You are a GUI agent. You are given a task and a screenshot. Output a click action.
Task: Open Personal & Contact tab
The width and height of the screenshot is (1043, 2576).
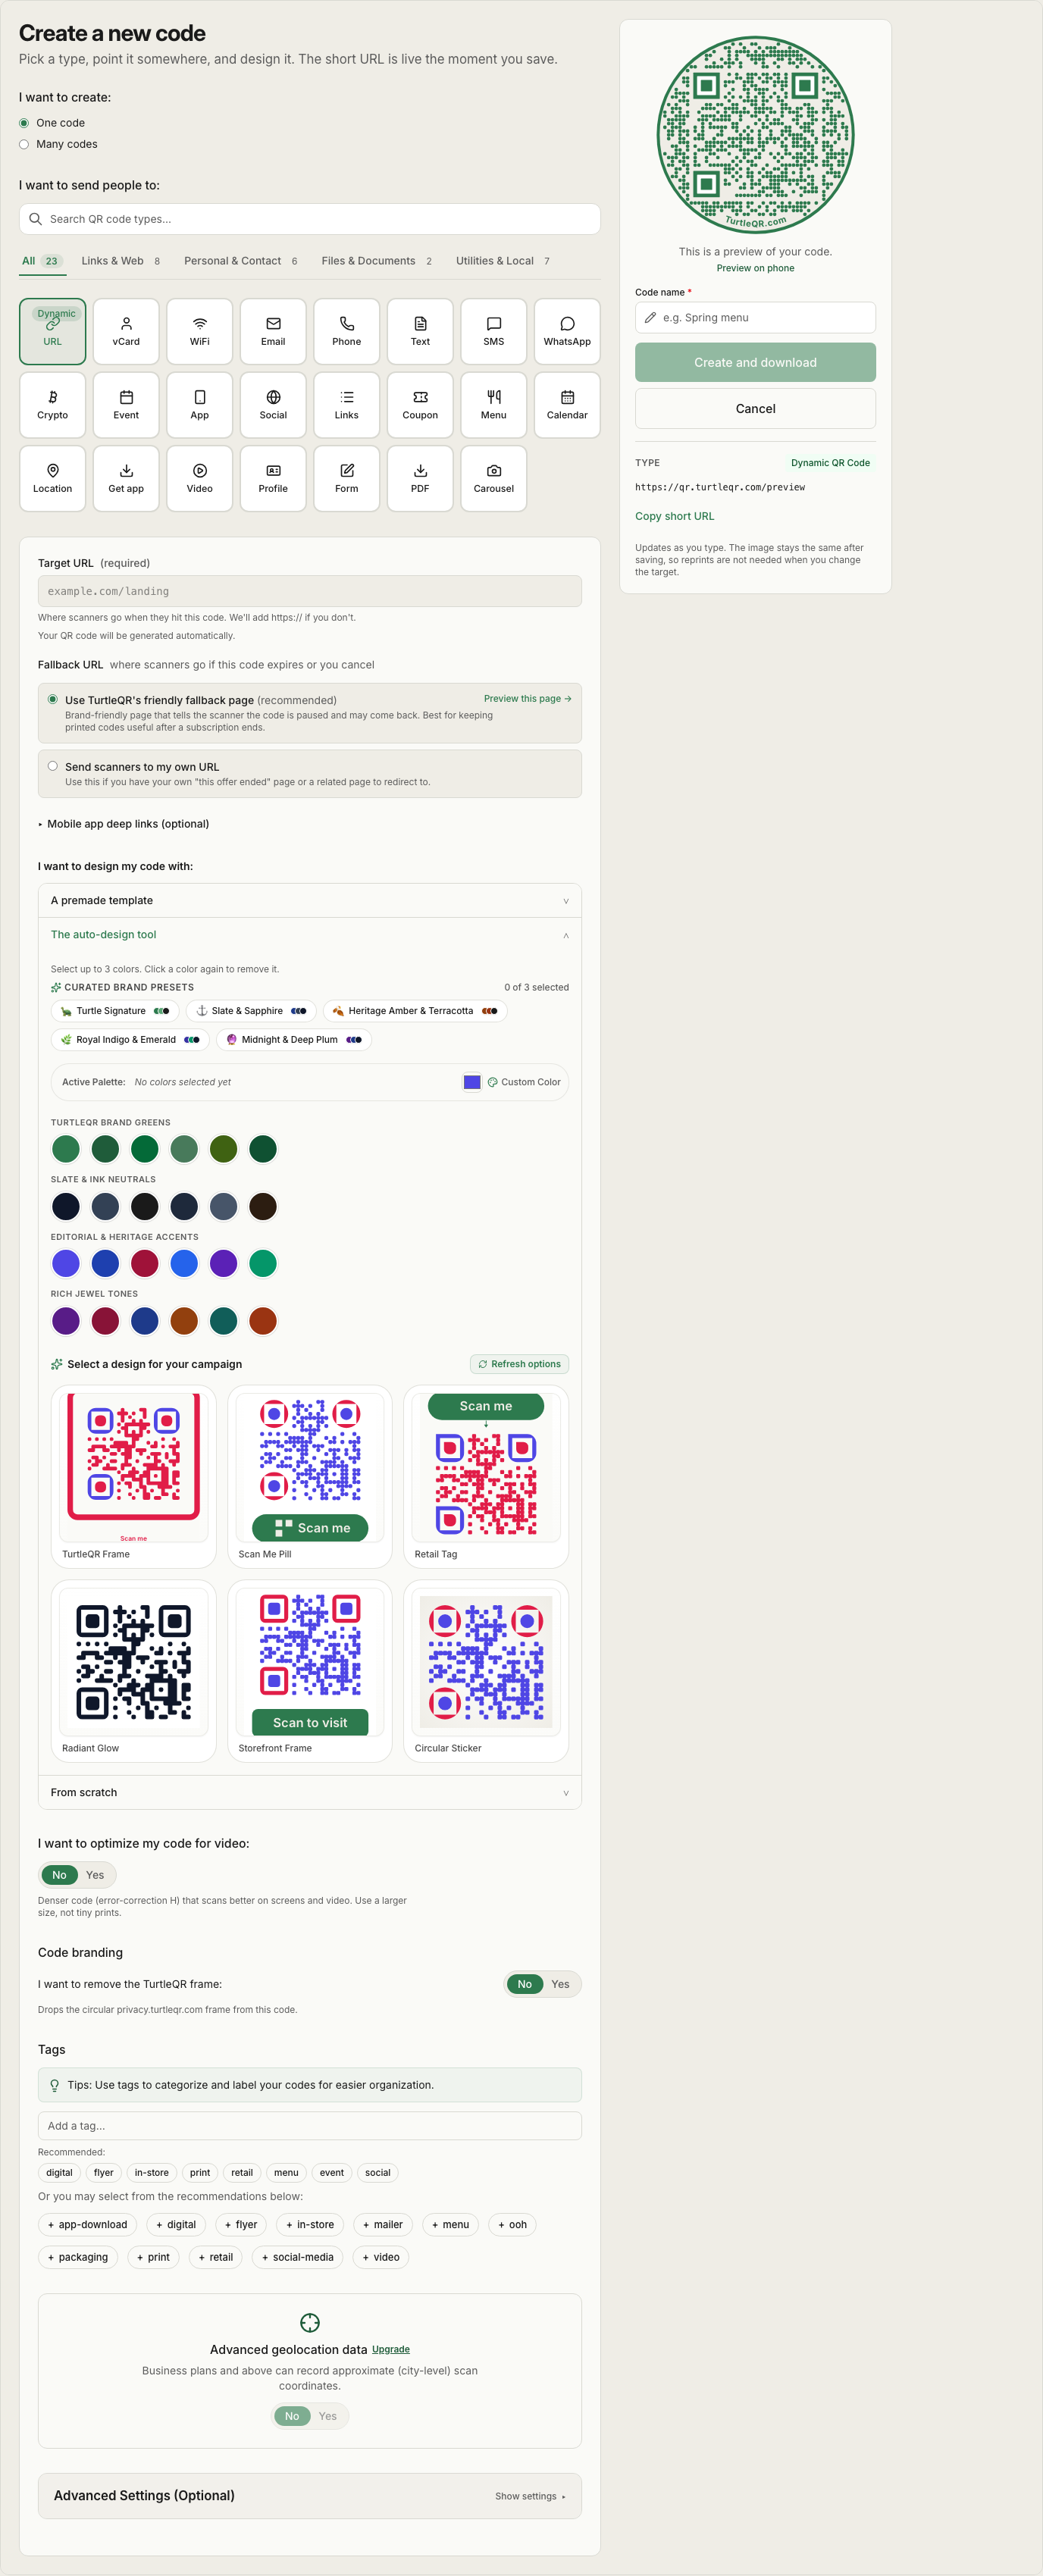[241, 261]
